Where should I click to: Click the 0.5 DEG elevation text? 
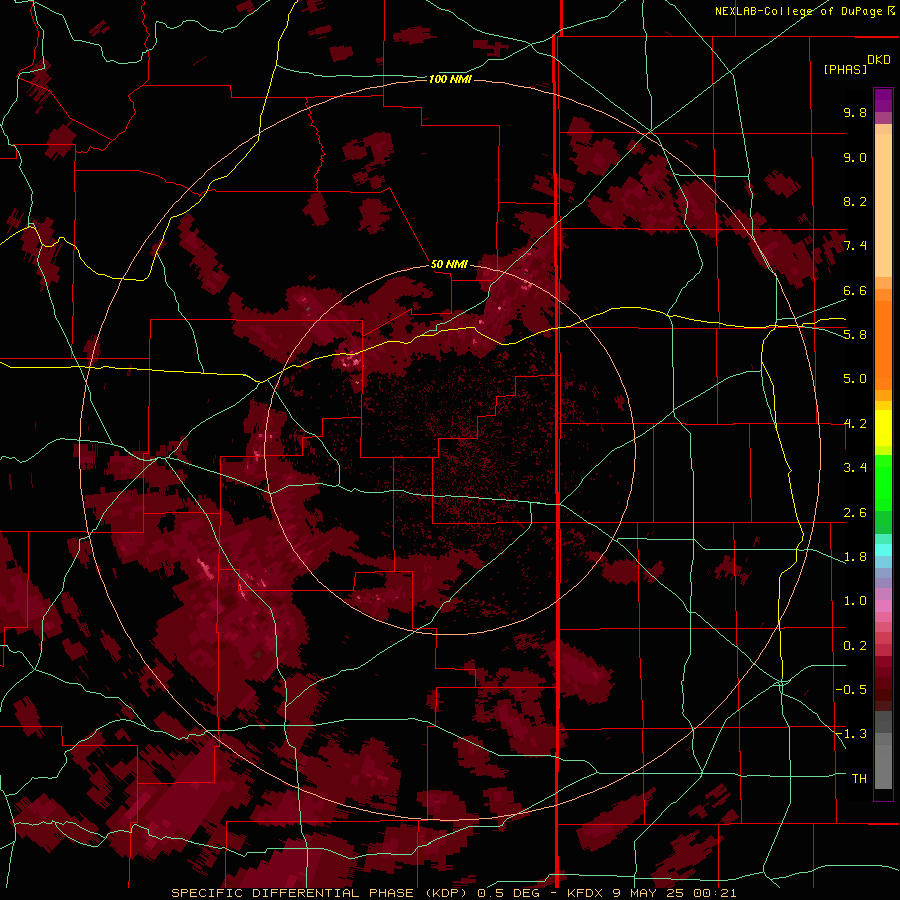(509, 893)
